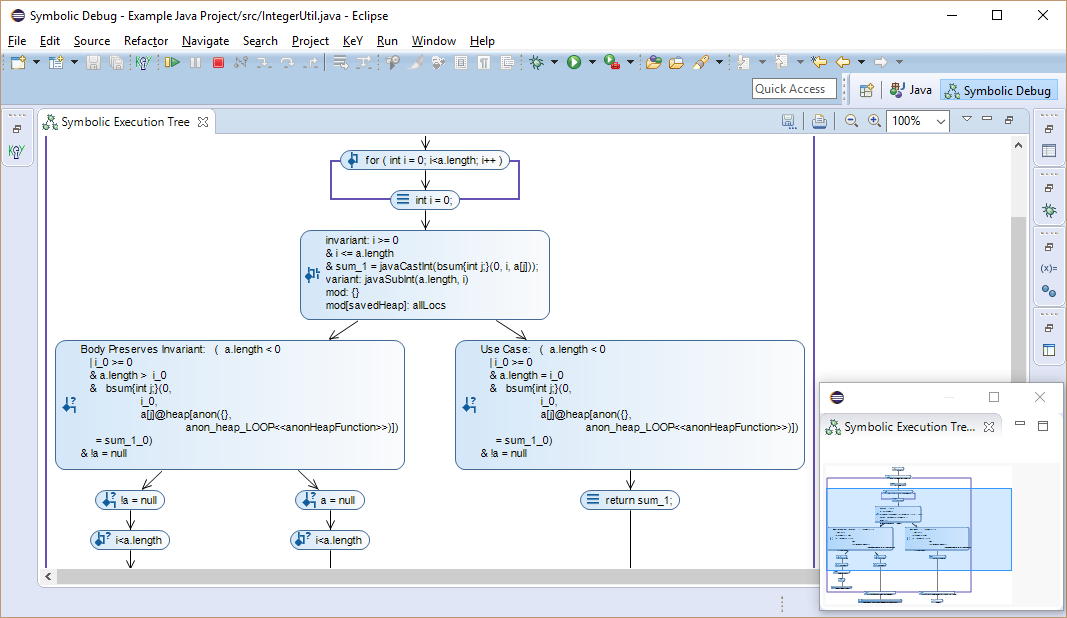
Task: Expand the External Tools dropdown arrow
Action: coord(630,63)
